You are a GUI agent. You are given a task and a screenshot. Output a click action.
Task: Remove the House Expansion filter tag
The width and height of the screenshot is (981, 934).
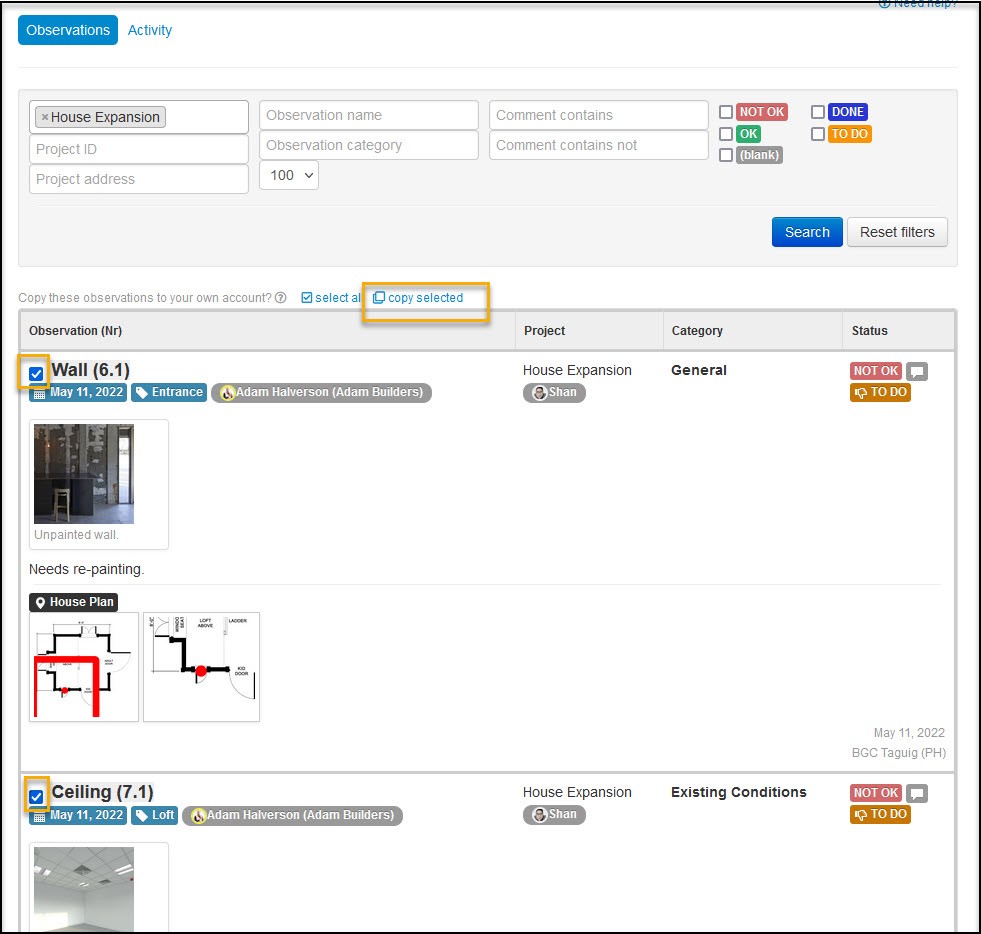coord(44,118)
